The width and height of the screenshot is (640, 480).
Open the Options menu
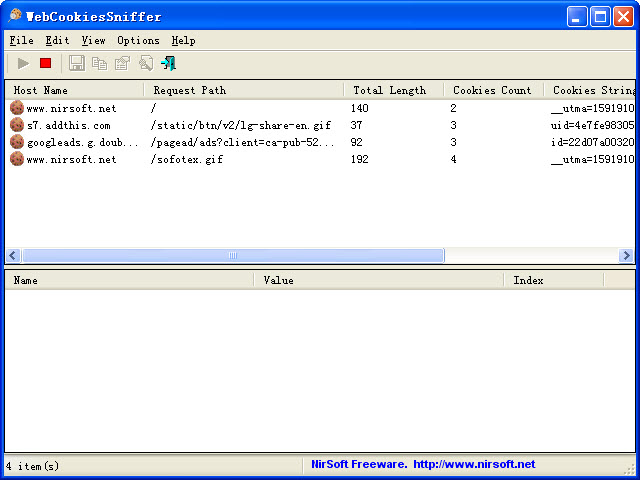click(x=138, y=41)
